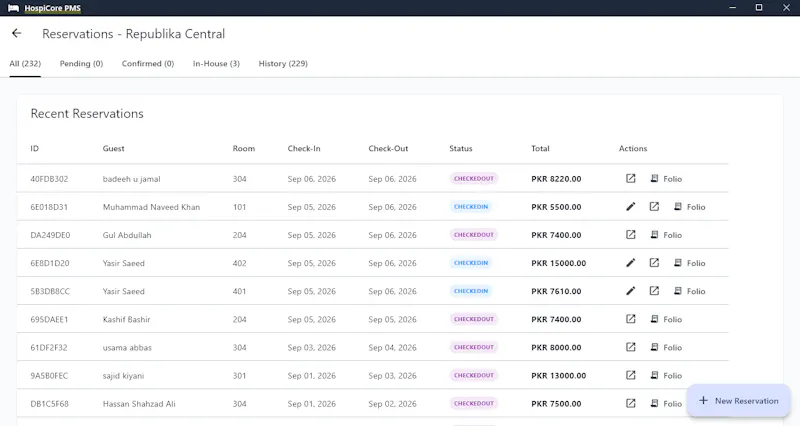View Folio for usama abbas
800x426 pixels.
pos(666,347)
